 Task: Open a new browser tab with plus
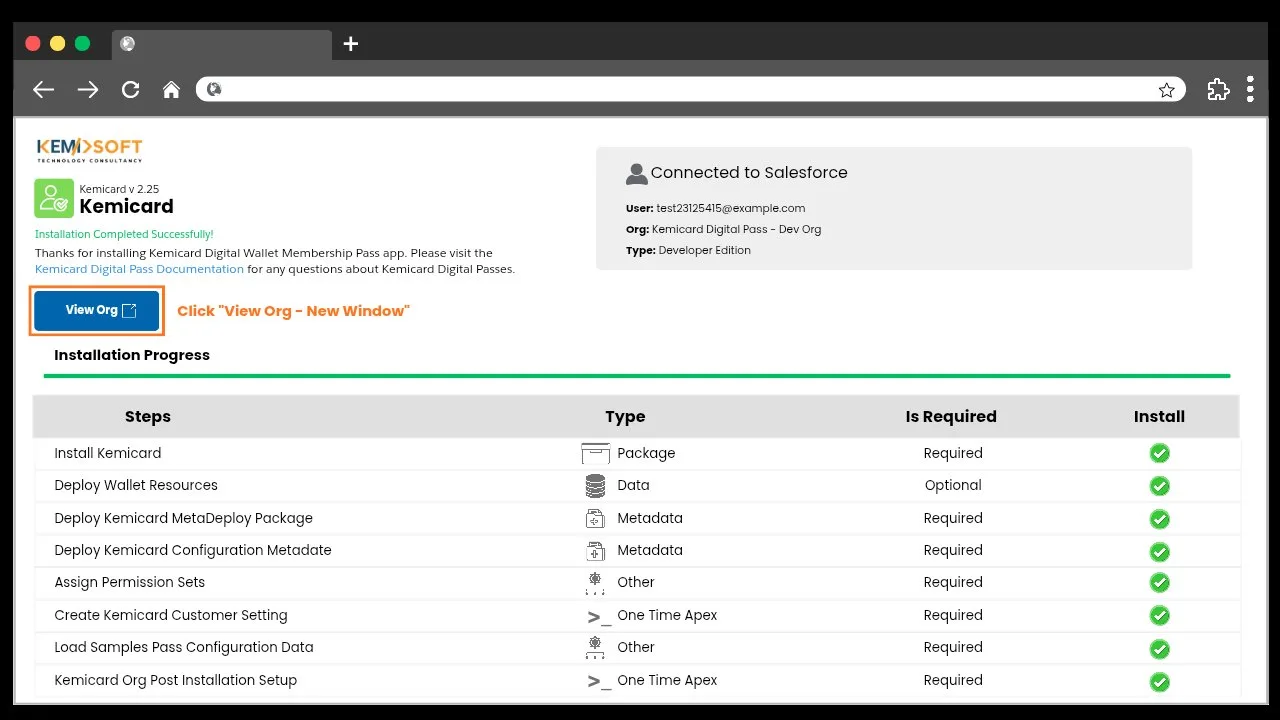click(350, 44)
